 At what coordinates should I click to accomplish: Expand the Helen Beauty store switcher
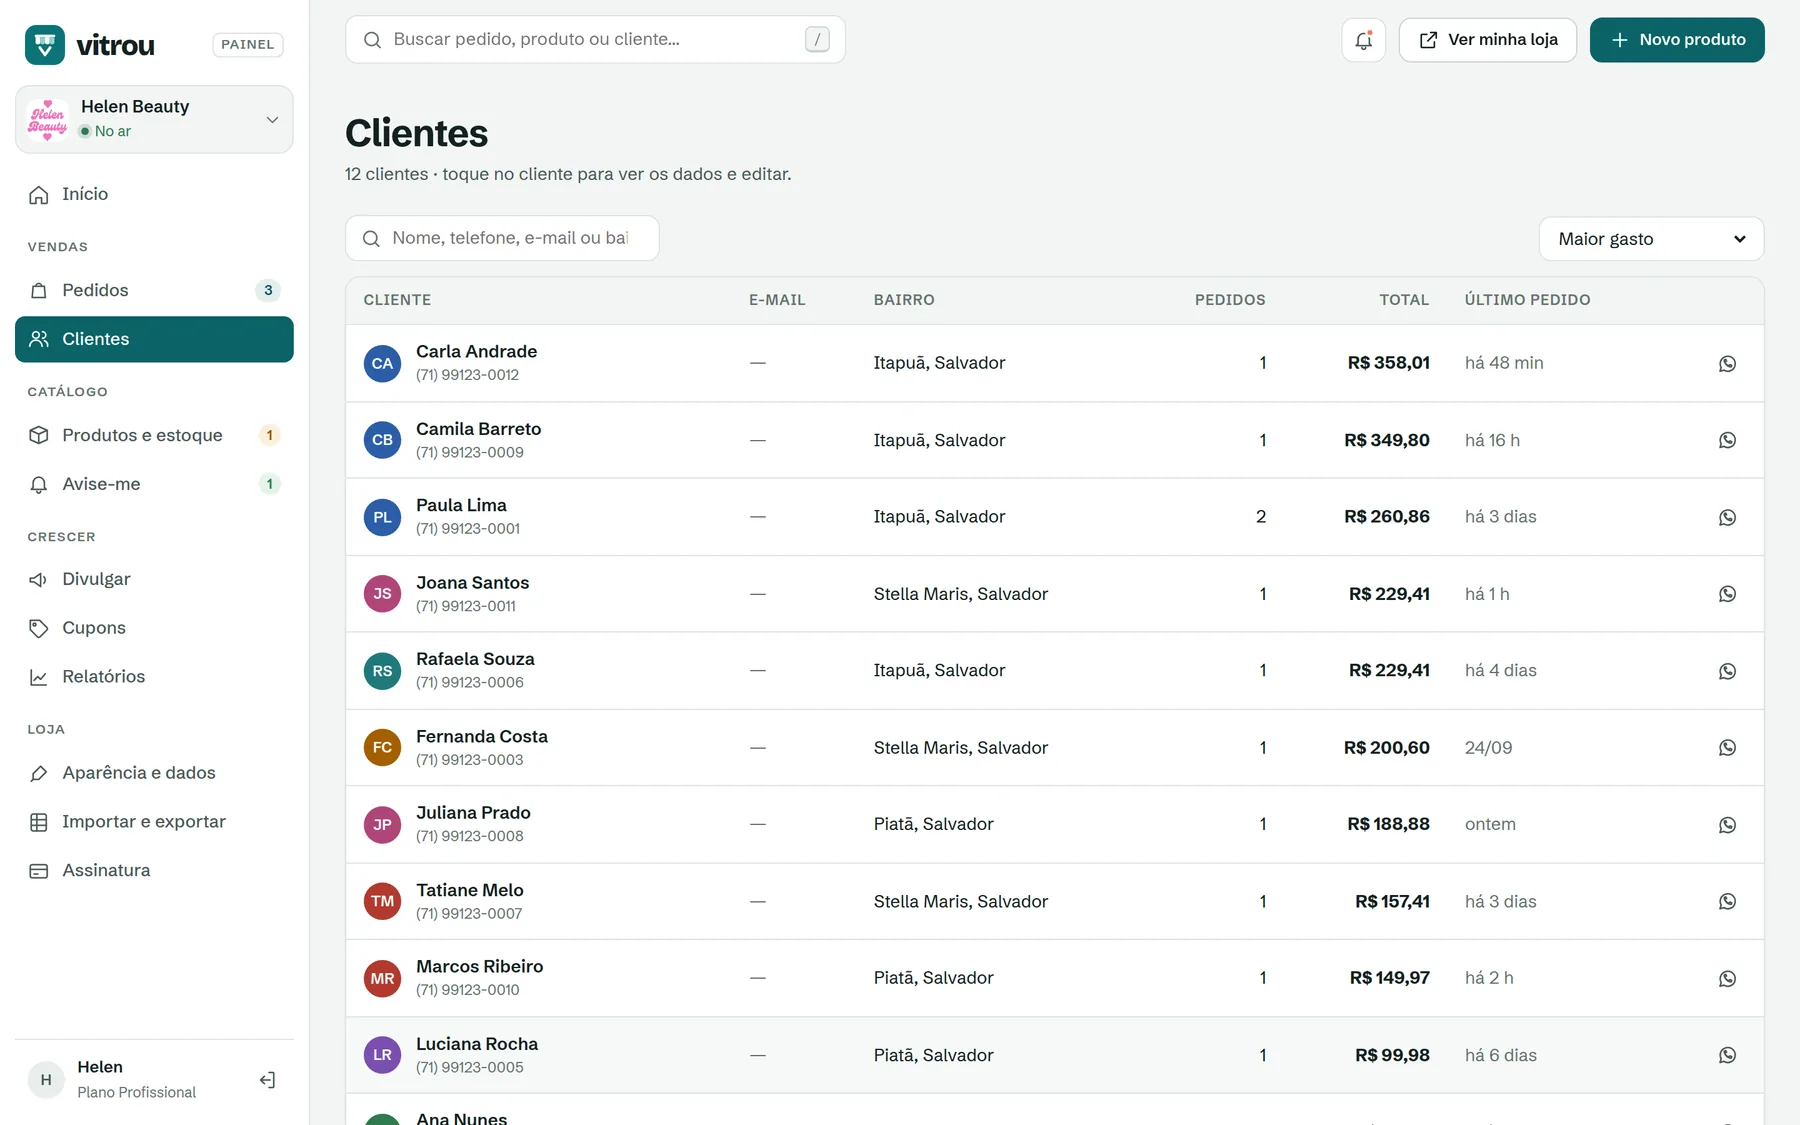point(154,119)
